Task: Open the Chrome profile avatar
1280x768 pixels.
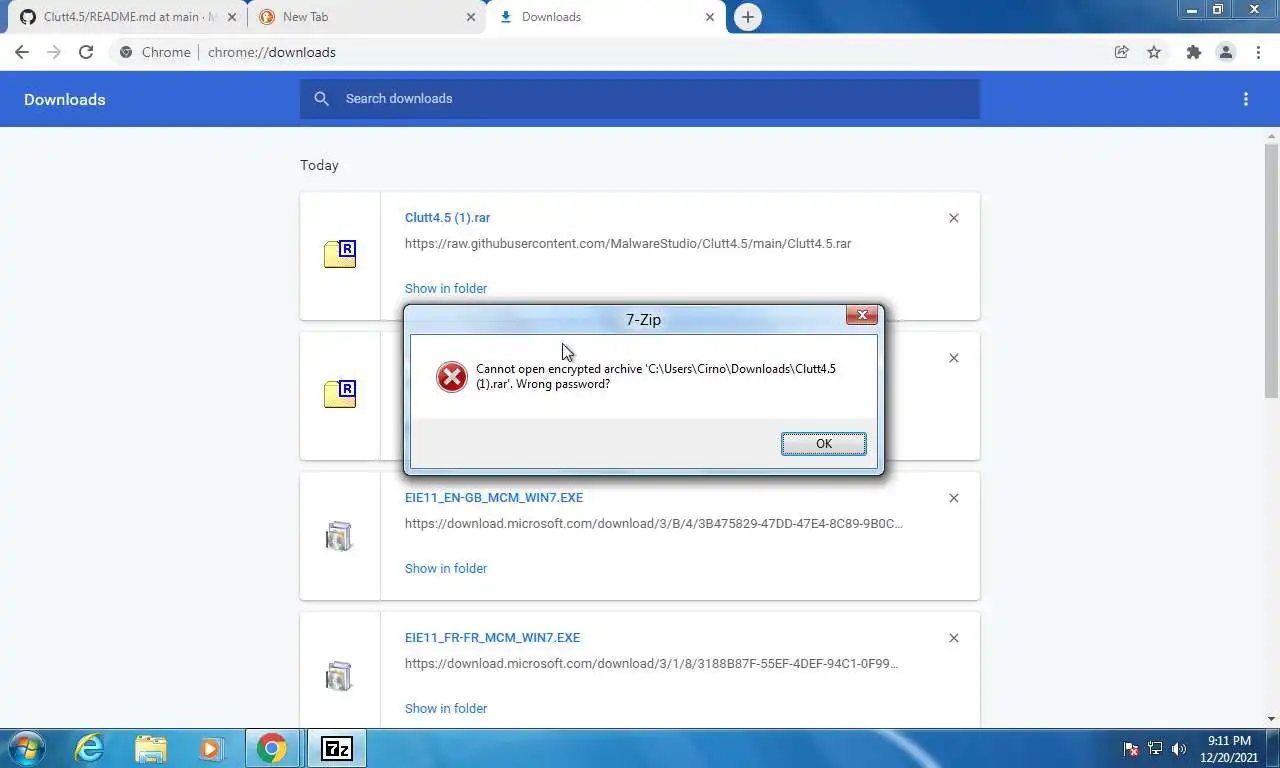Action: (x=1226, y=52)
